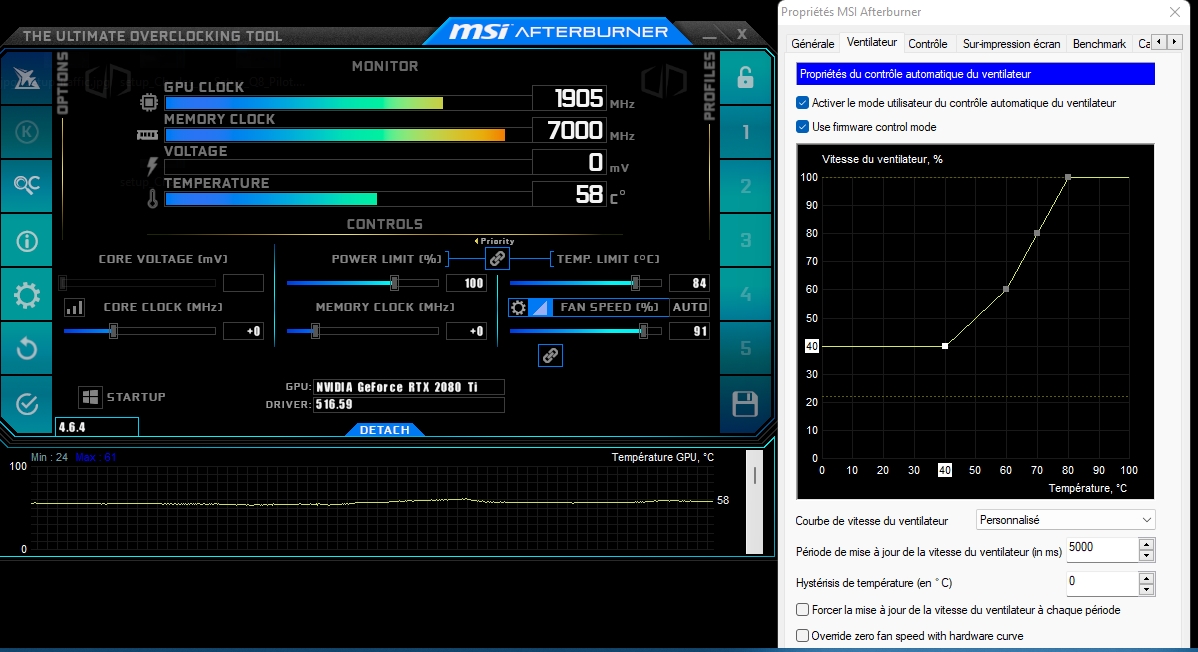Click the temperature hysteresis input field
This screenshot has width=1198, height=652.
click(x=1102, y=583)
